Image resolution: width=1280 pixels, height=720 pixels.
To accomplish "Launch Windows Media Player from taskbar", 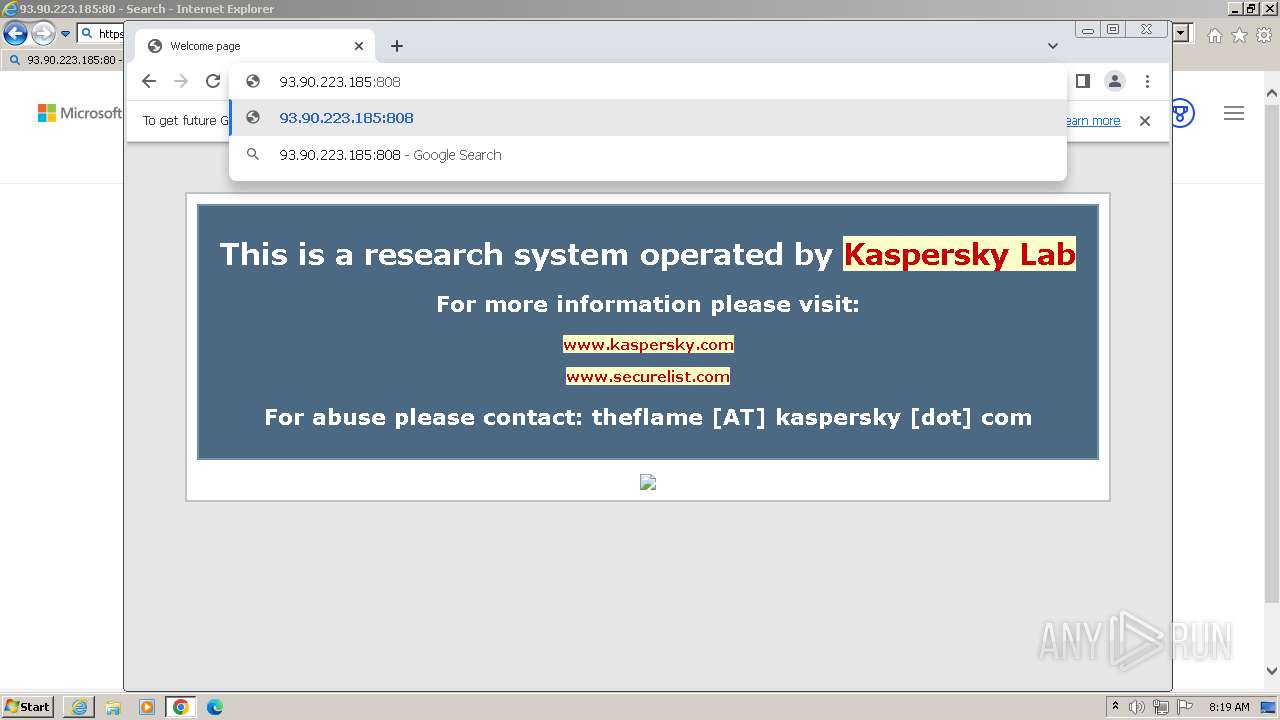I will coord(147,707).
